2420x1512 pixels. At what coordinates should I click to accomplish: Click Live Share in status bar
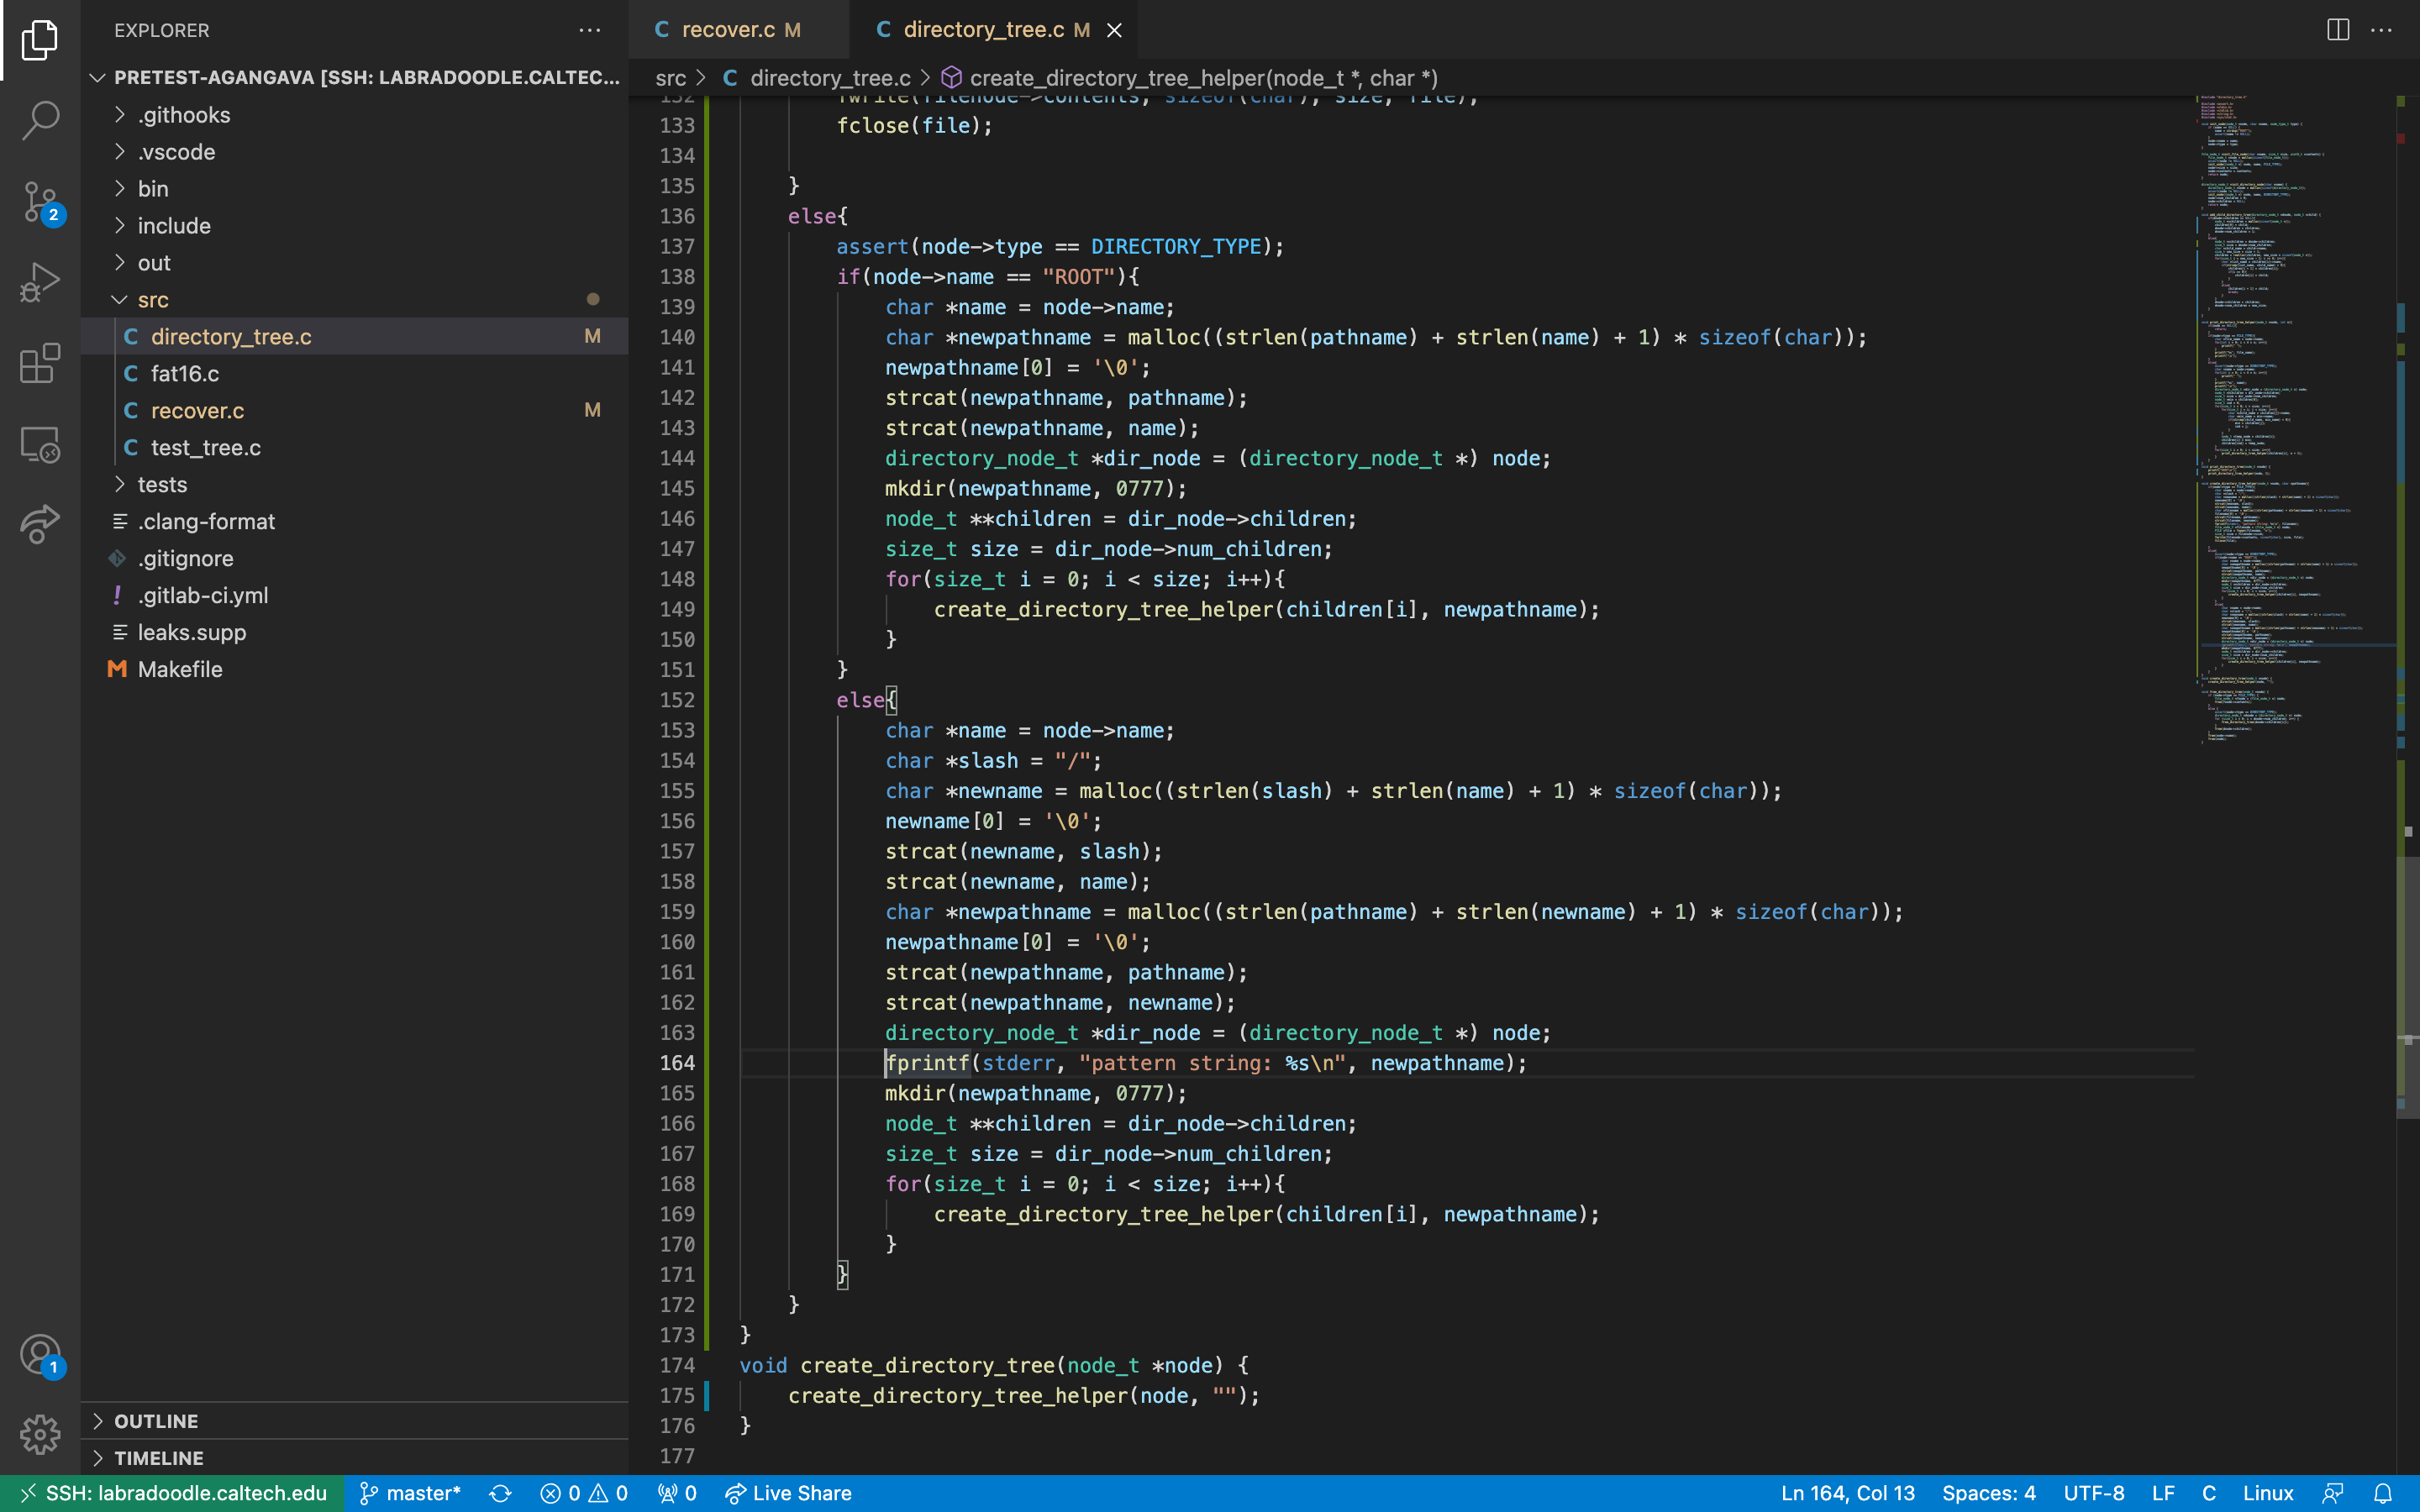pos(788,1493)
